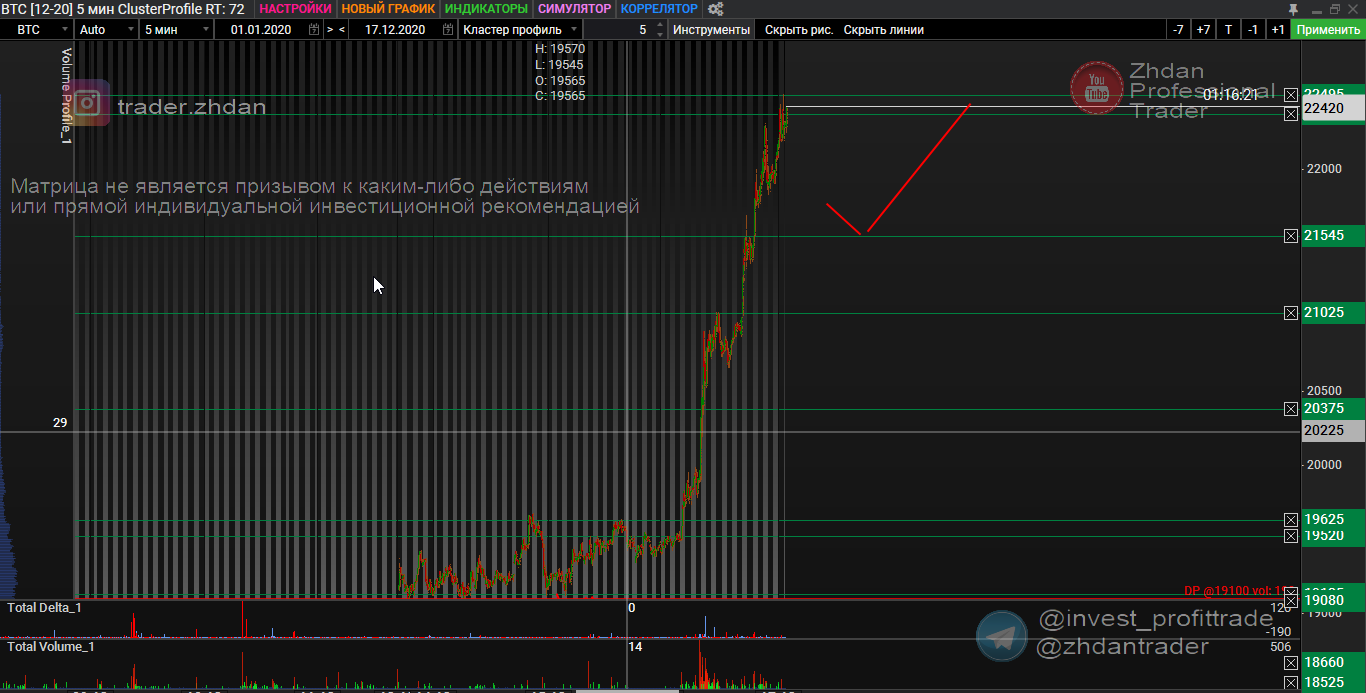The height and width of the screenshot is (693, 1366).
Task: Click the Инструменты button
Action: [x=711, y=30]
